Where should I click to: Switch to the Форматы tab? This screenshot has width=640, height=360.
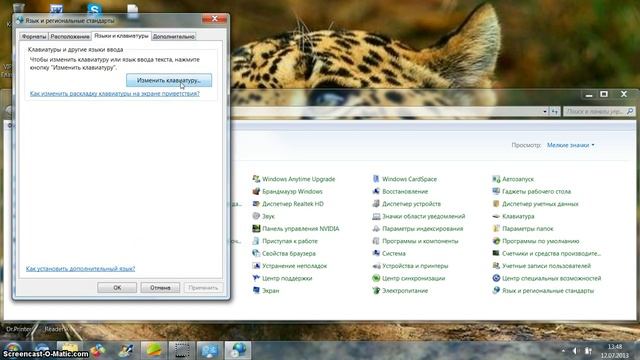[34, 36]
